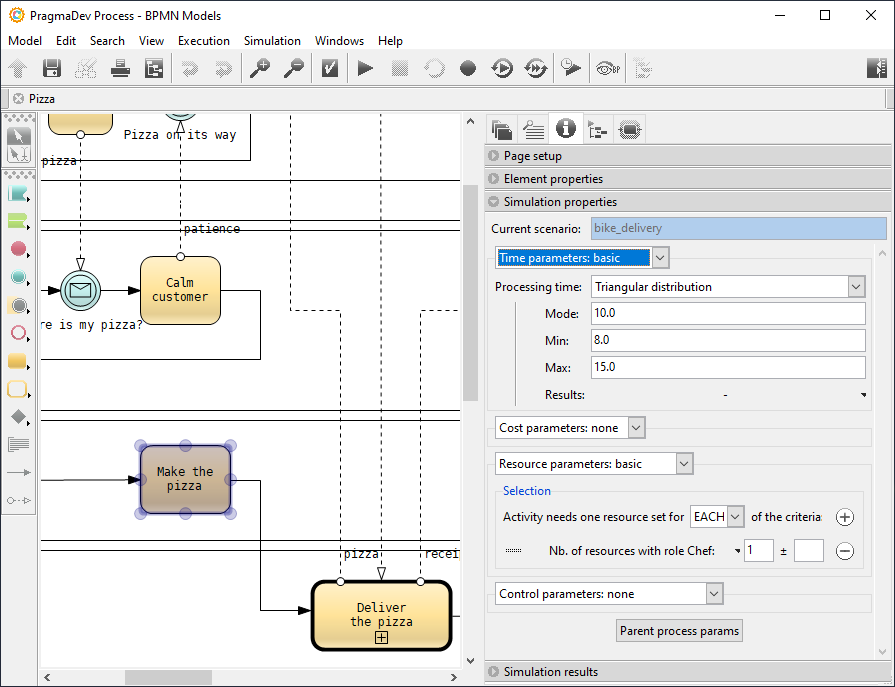Open the Simulation menu
The width and height of the screenshot is (895, 687).
pos(272,41)
